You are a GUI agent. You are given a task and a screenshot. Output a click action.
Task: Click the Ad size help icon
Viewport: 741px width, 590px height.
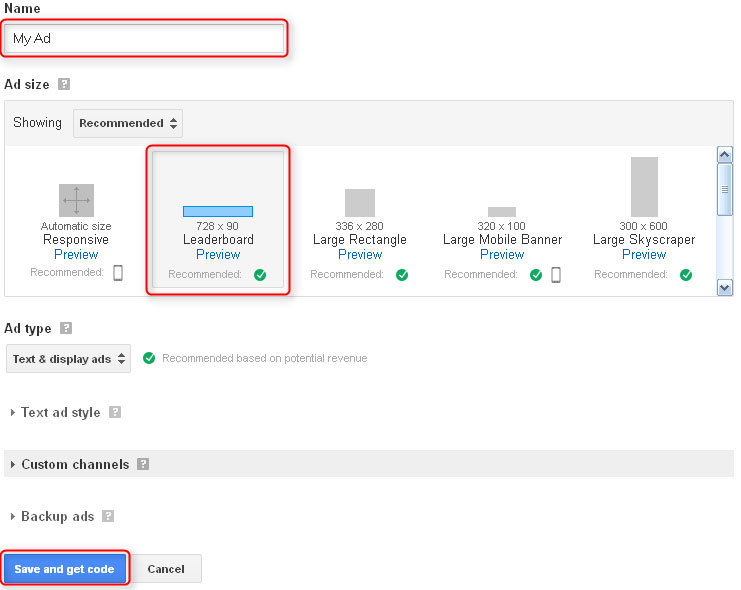(64, 84)
